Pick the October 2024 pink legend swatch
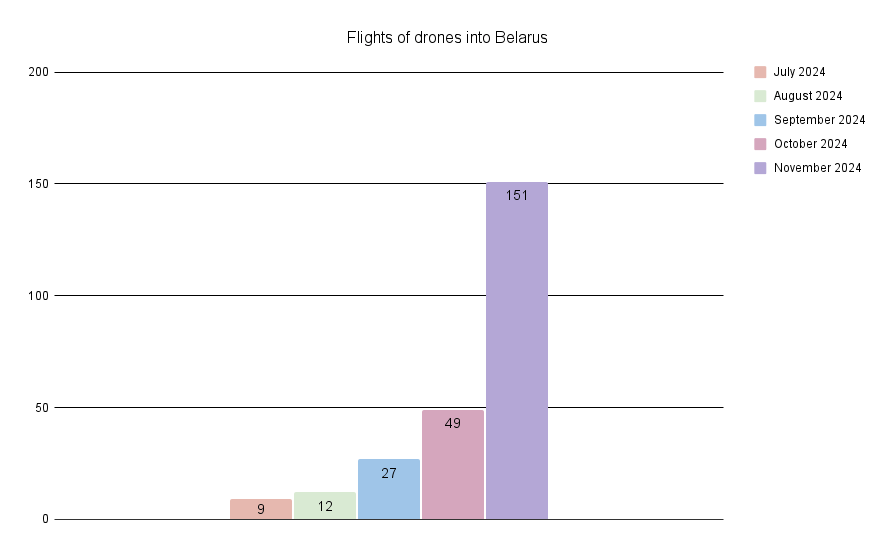Image resolution: width=894 pixels, height=554 pixels. pyautogui.click(x=760, y=144)
